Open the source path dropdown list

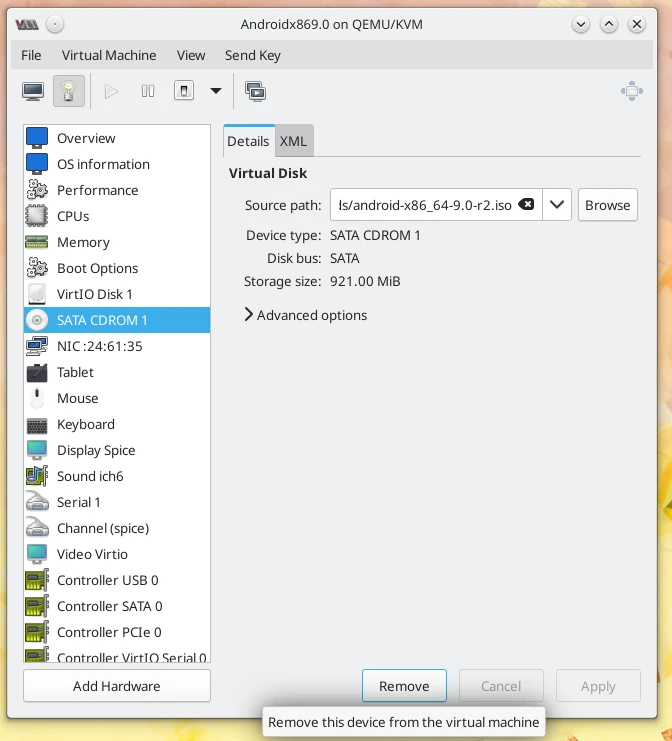point(558,205)
